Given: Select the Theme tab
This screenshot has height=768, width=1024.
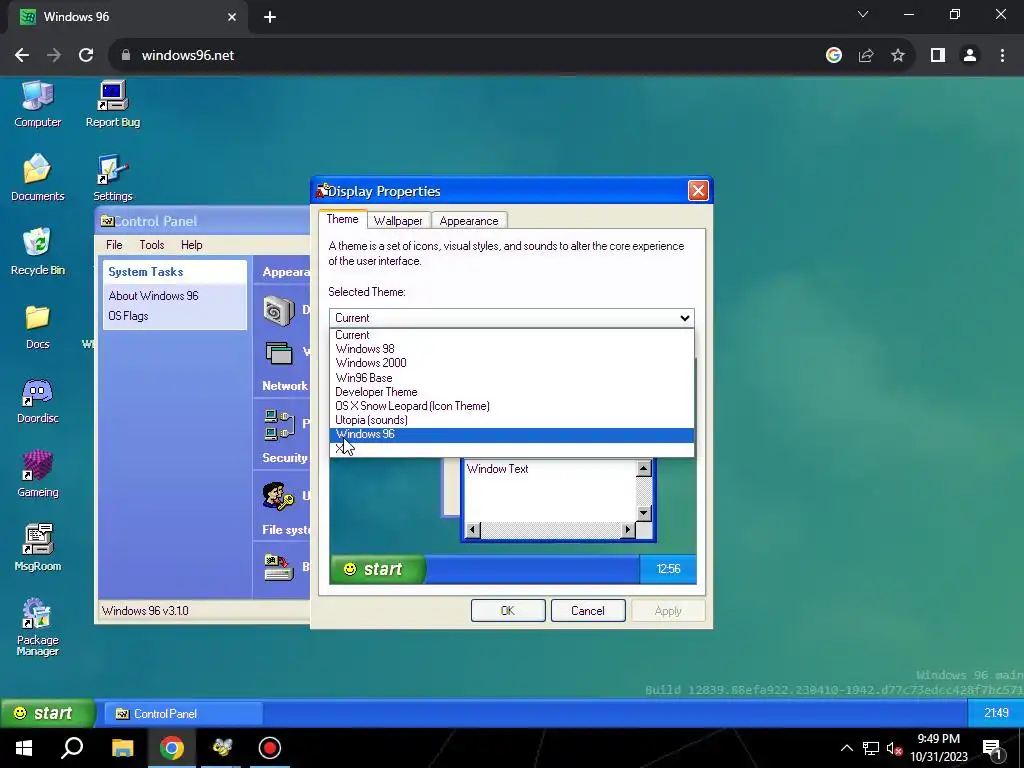Looking at the screenshot, I should pos(342,219).
